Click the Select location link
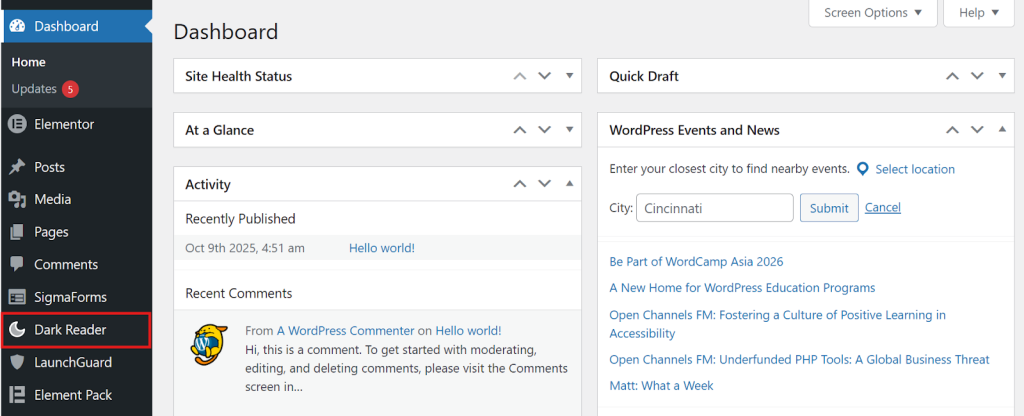Screen dimensions: 1024x416 (915, 169)
